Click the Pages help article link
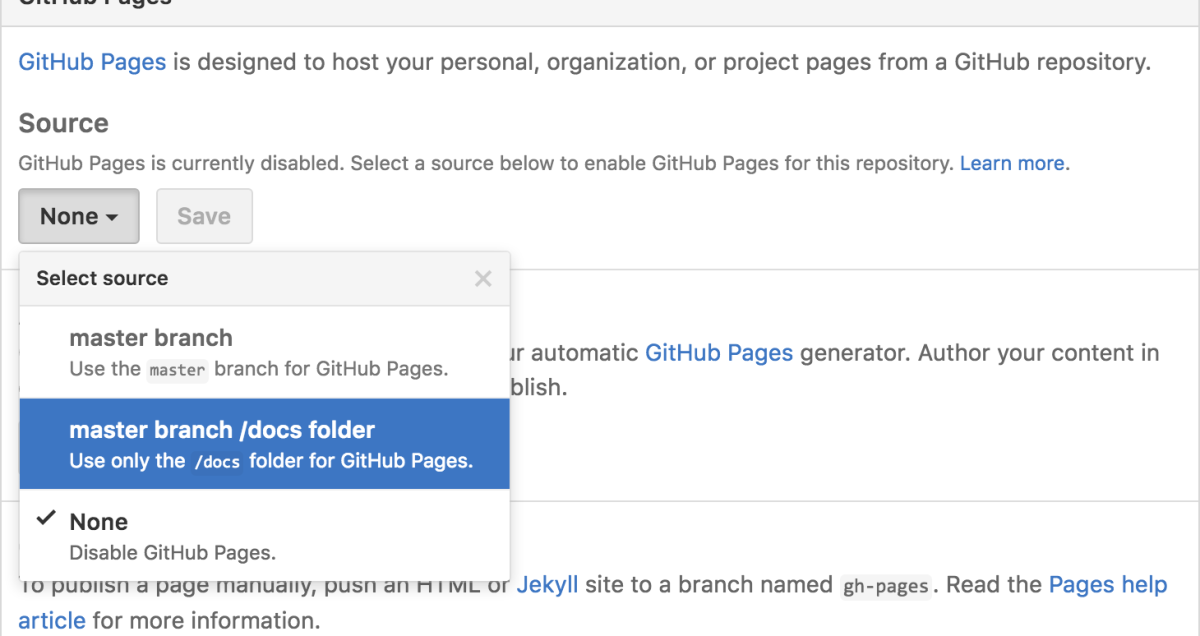Image resolution: width=1200 pixels, height=636 pixels. 1108,584
